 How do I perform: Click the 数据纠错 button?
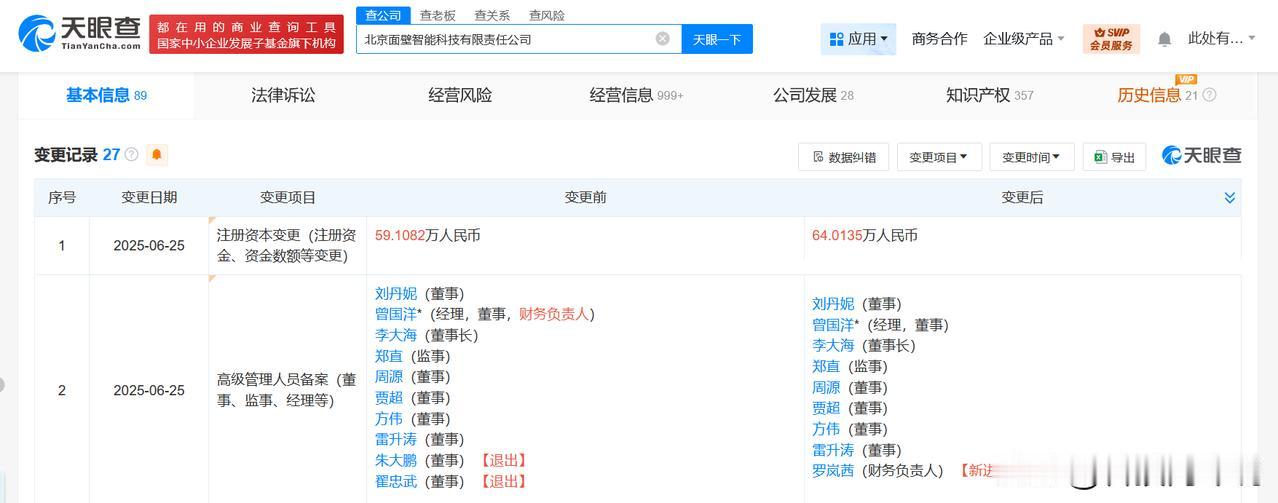point(843,157)
